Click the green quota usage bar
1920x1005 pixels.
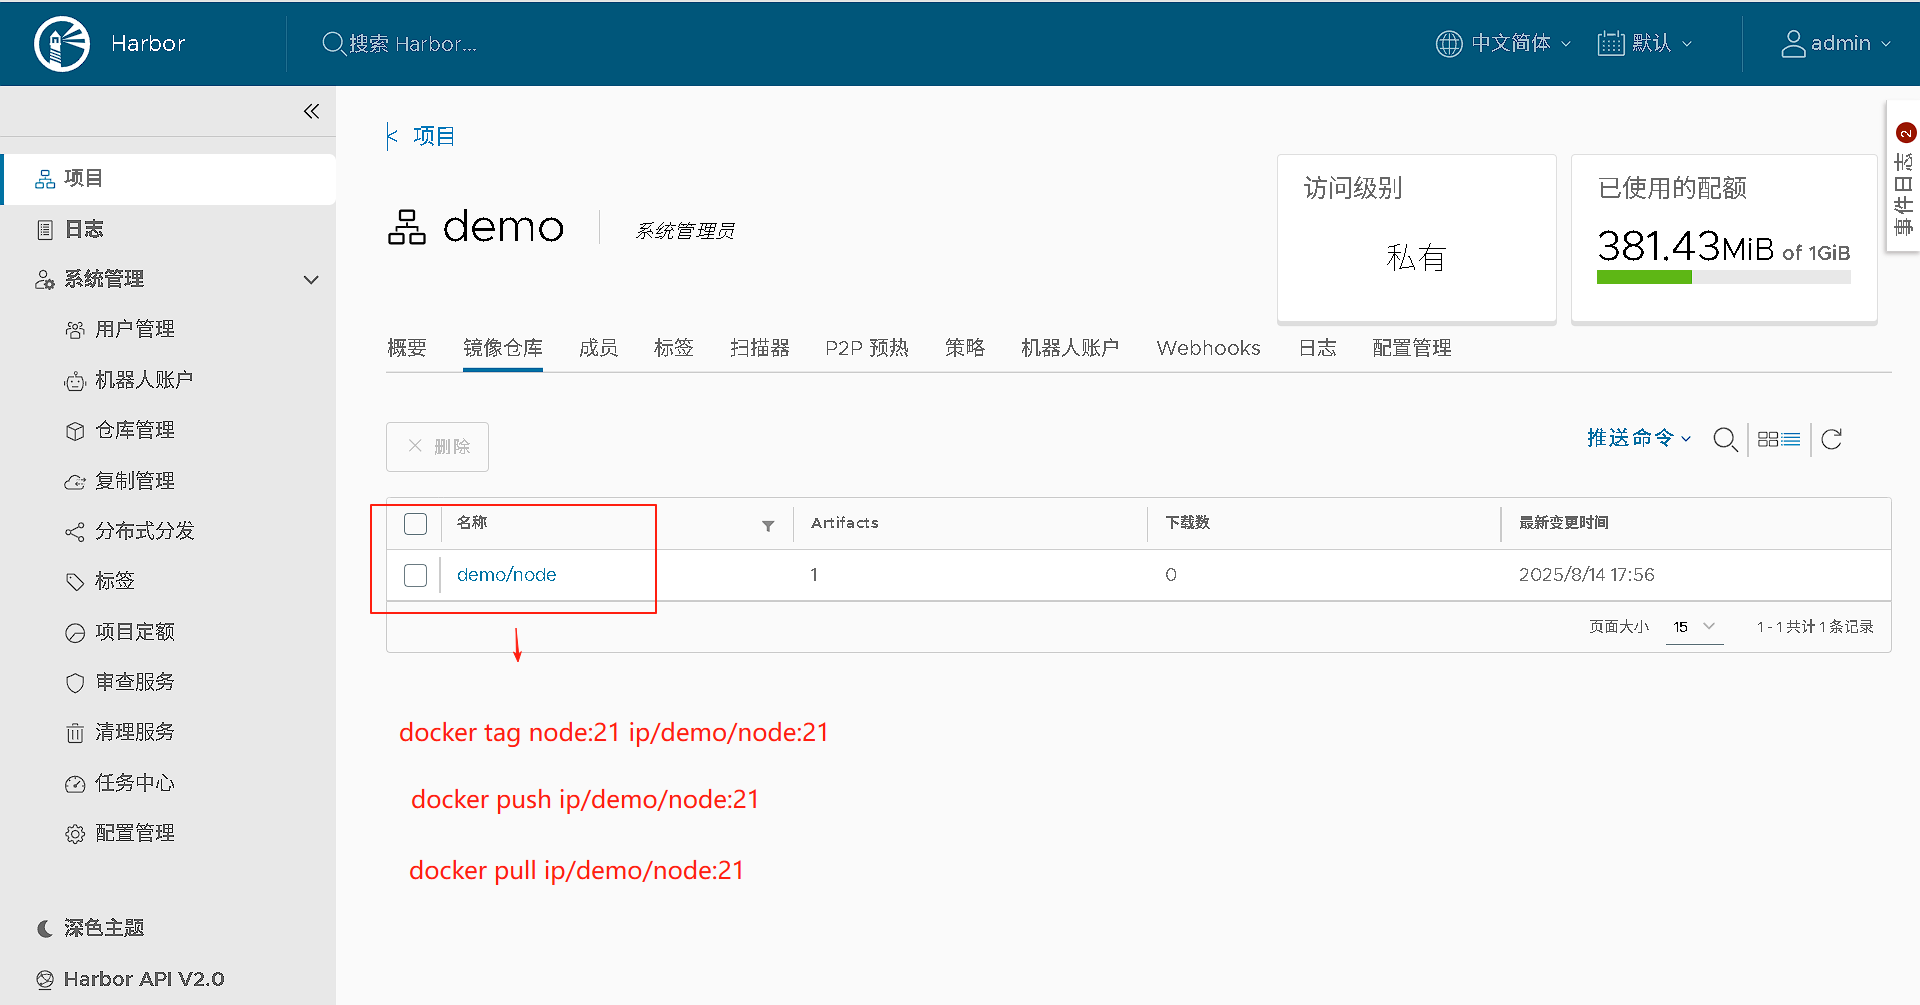(1644, 277)
